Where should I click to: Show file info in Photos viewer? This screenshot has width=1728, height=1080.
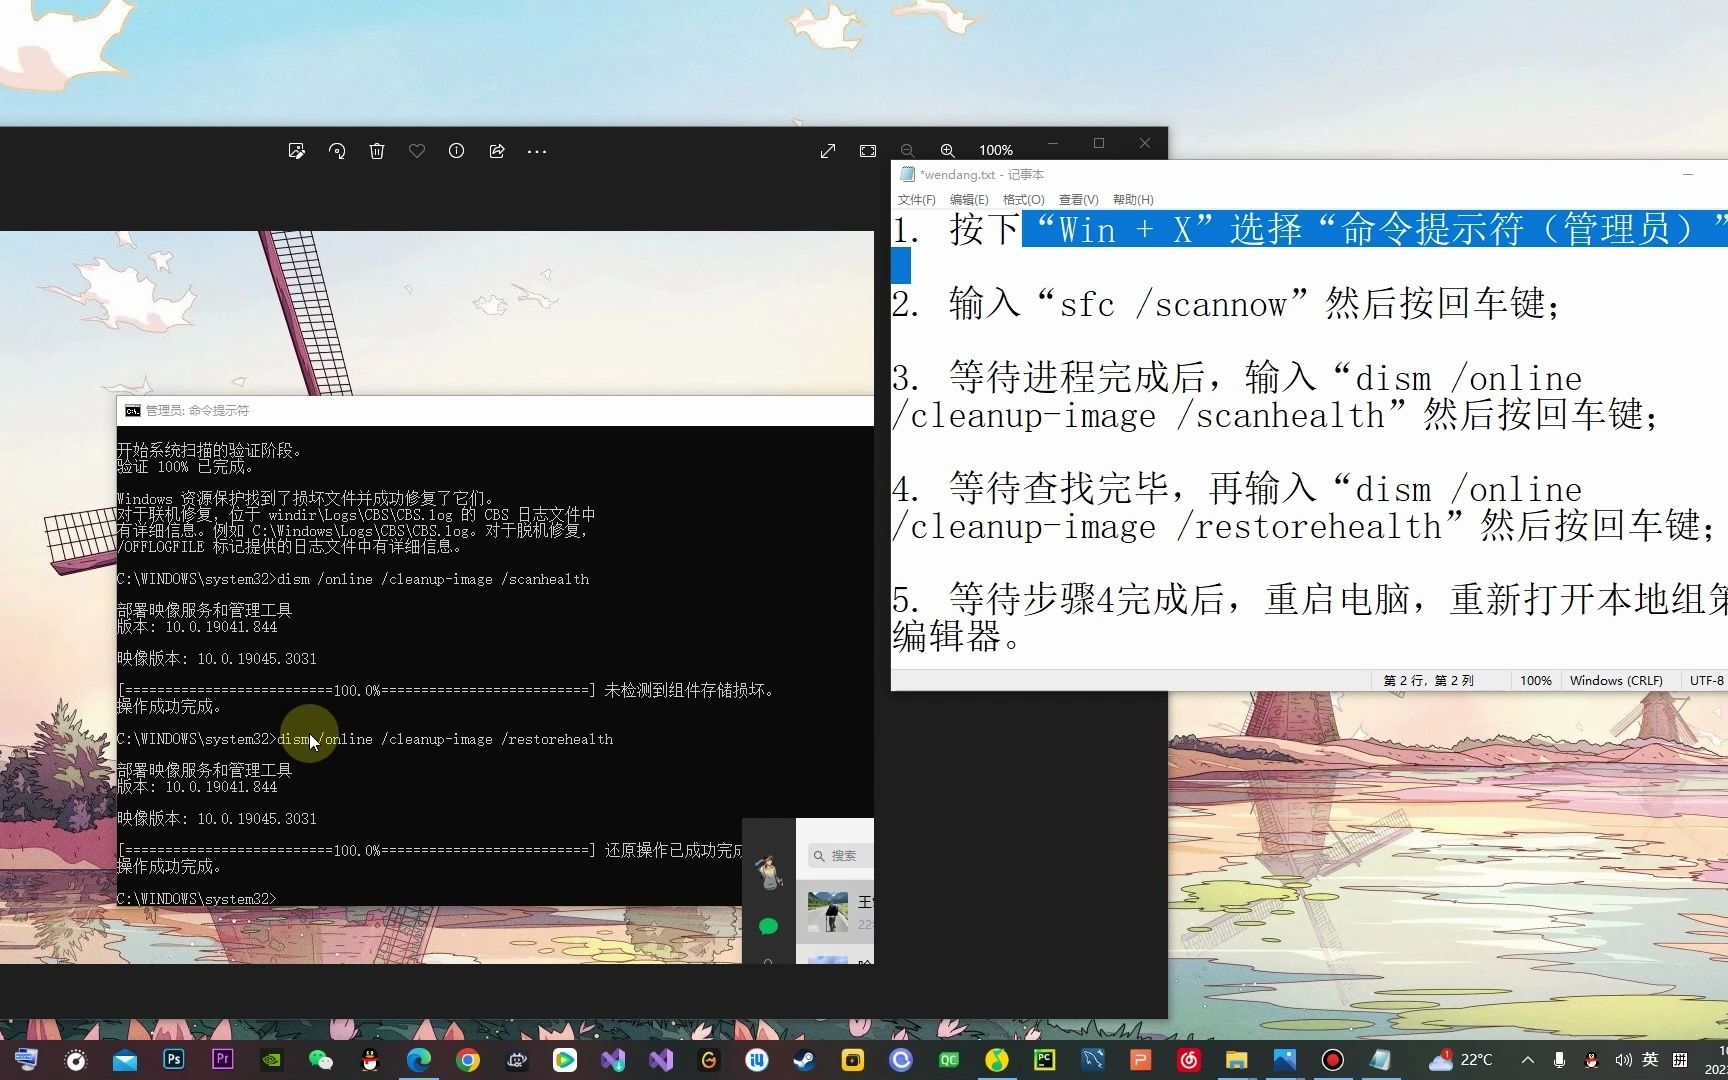(456, 151)
